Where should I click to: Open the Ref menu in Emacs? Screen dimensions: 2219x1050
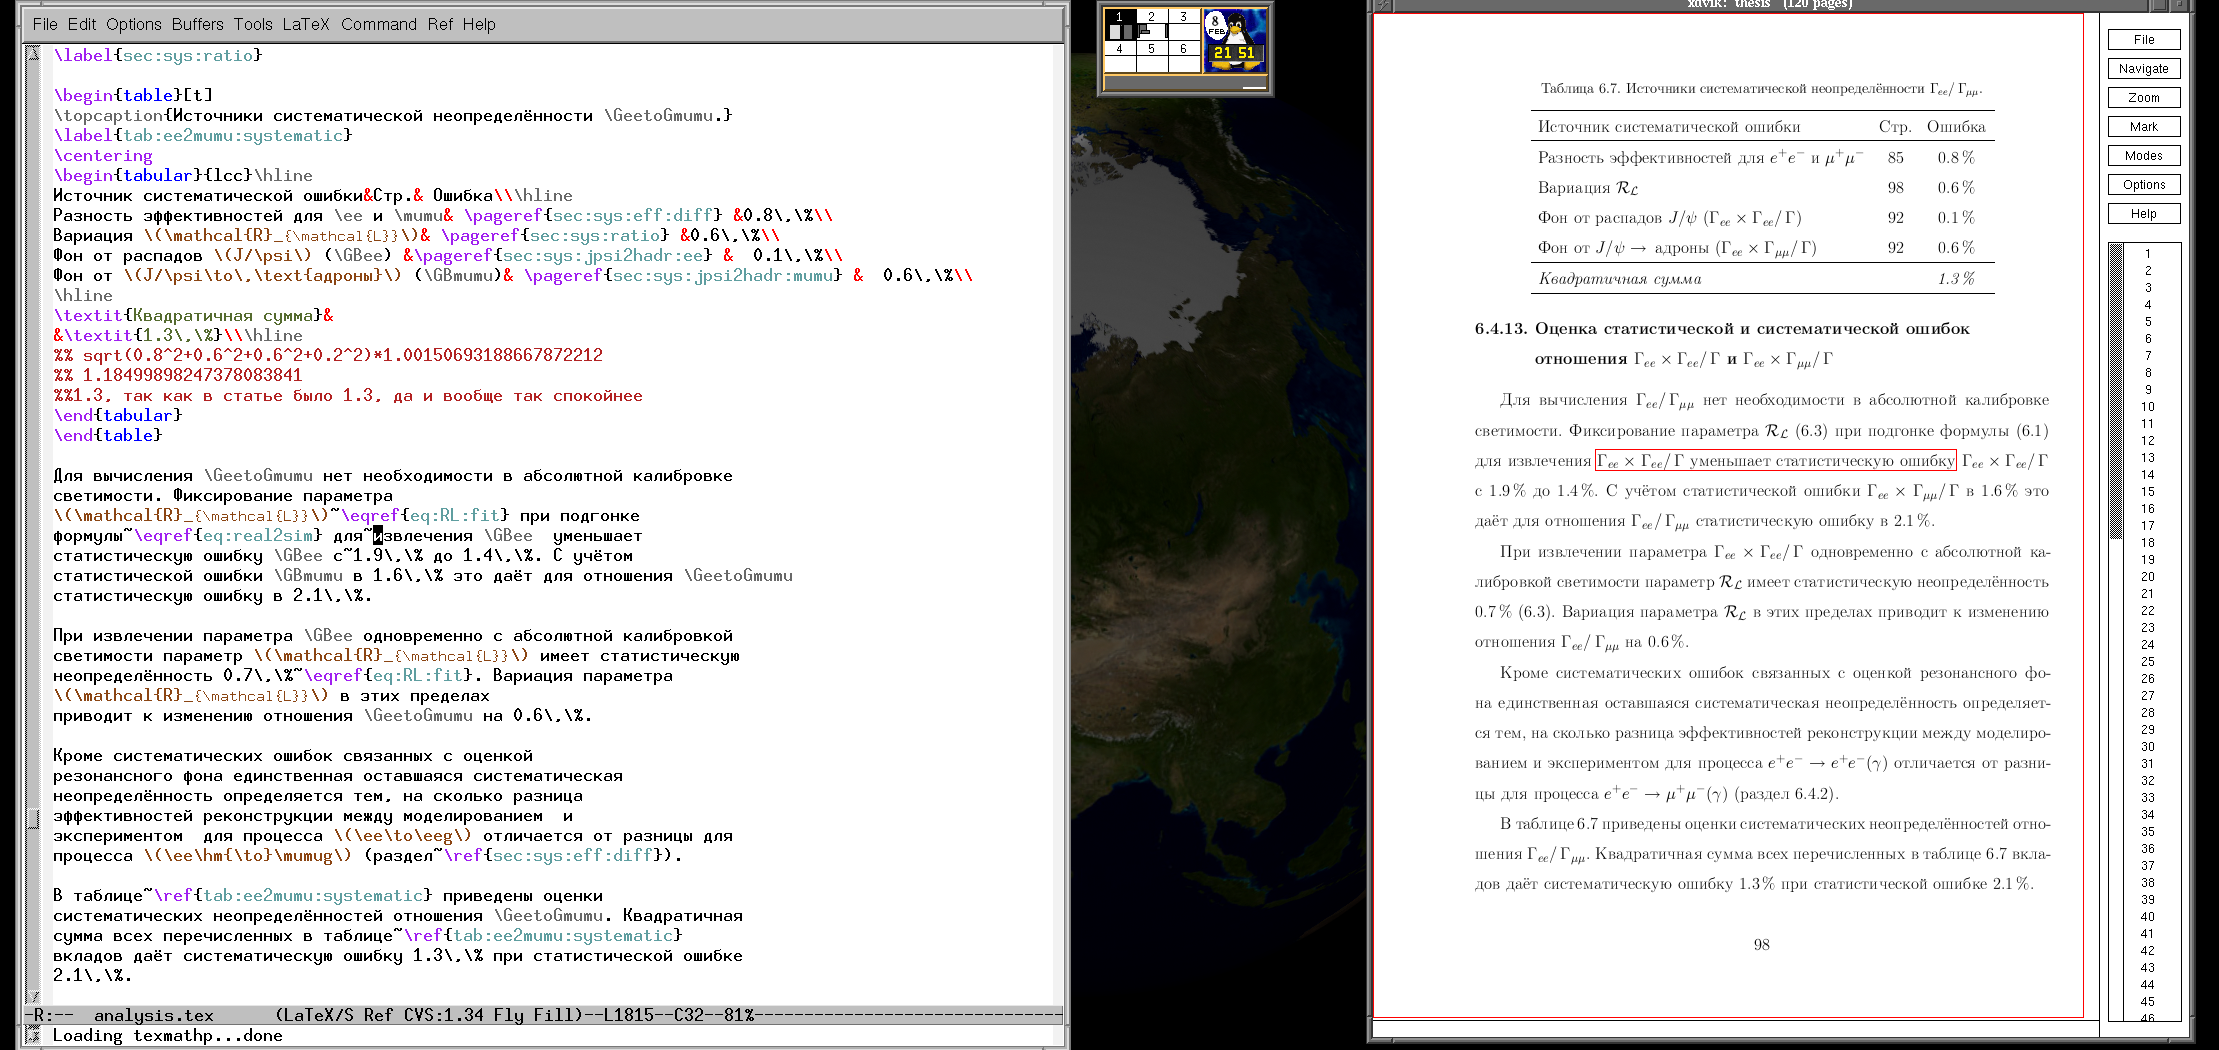pyautogui.click(x=440, y=24)
